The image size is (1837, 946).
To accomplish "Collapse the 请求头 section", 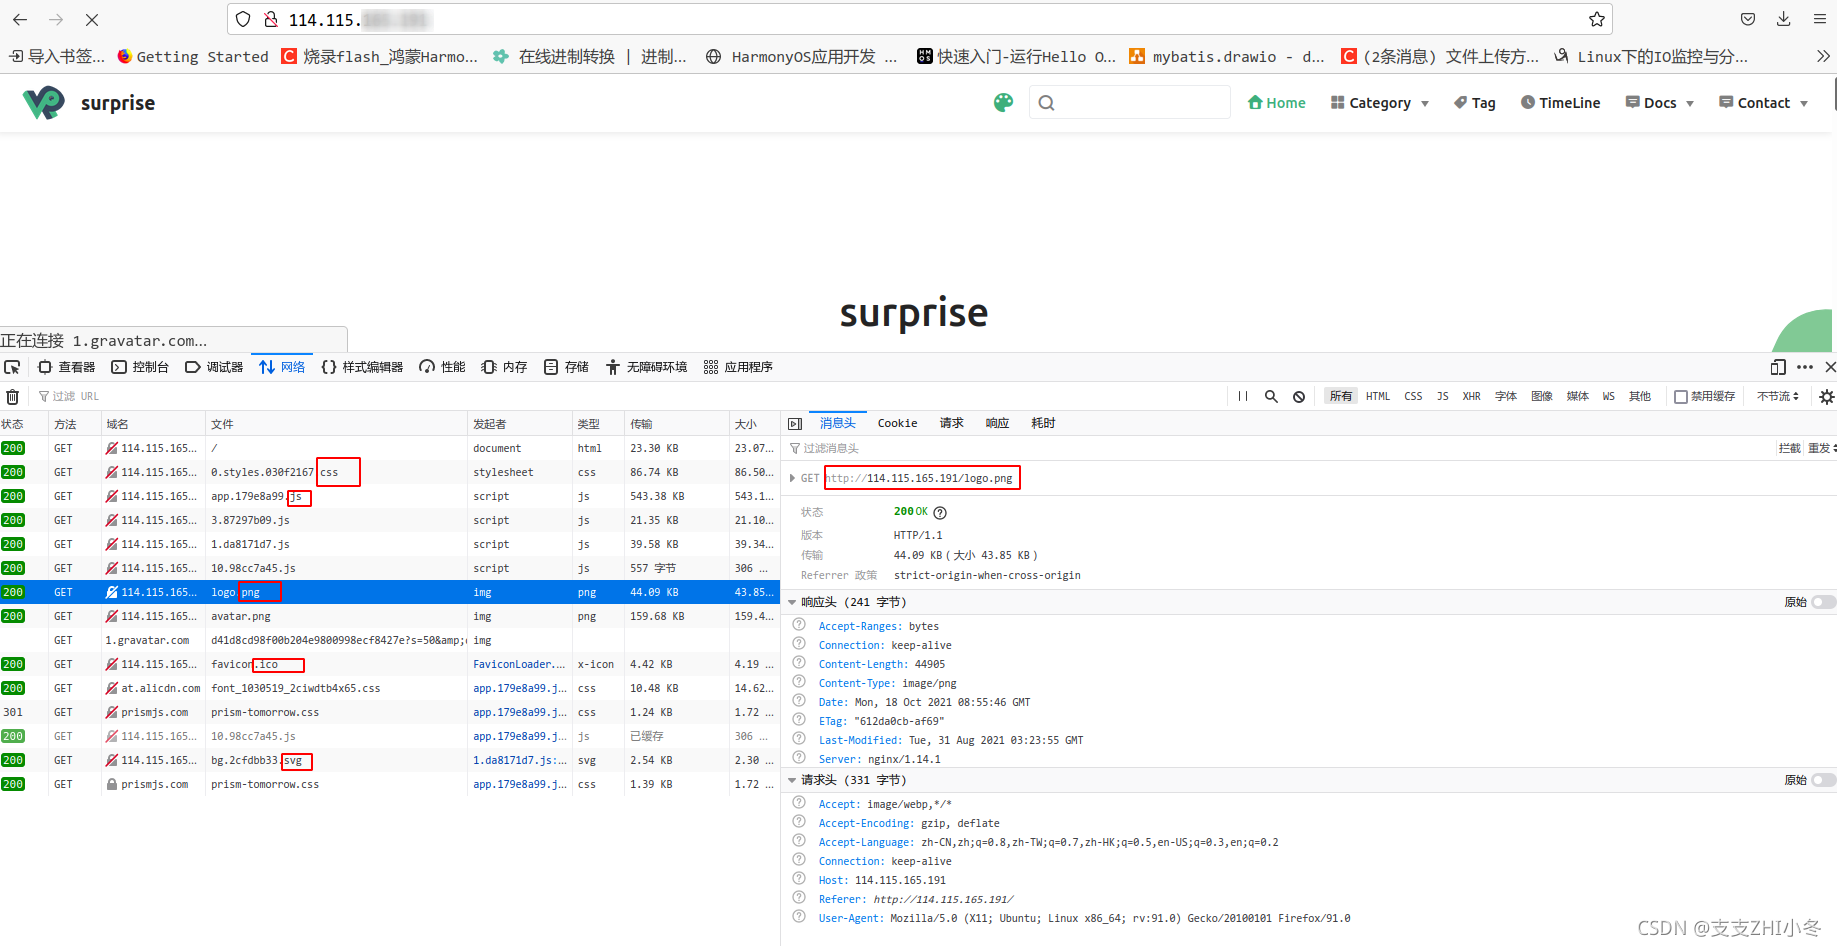I will point(792,780).
